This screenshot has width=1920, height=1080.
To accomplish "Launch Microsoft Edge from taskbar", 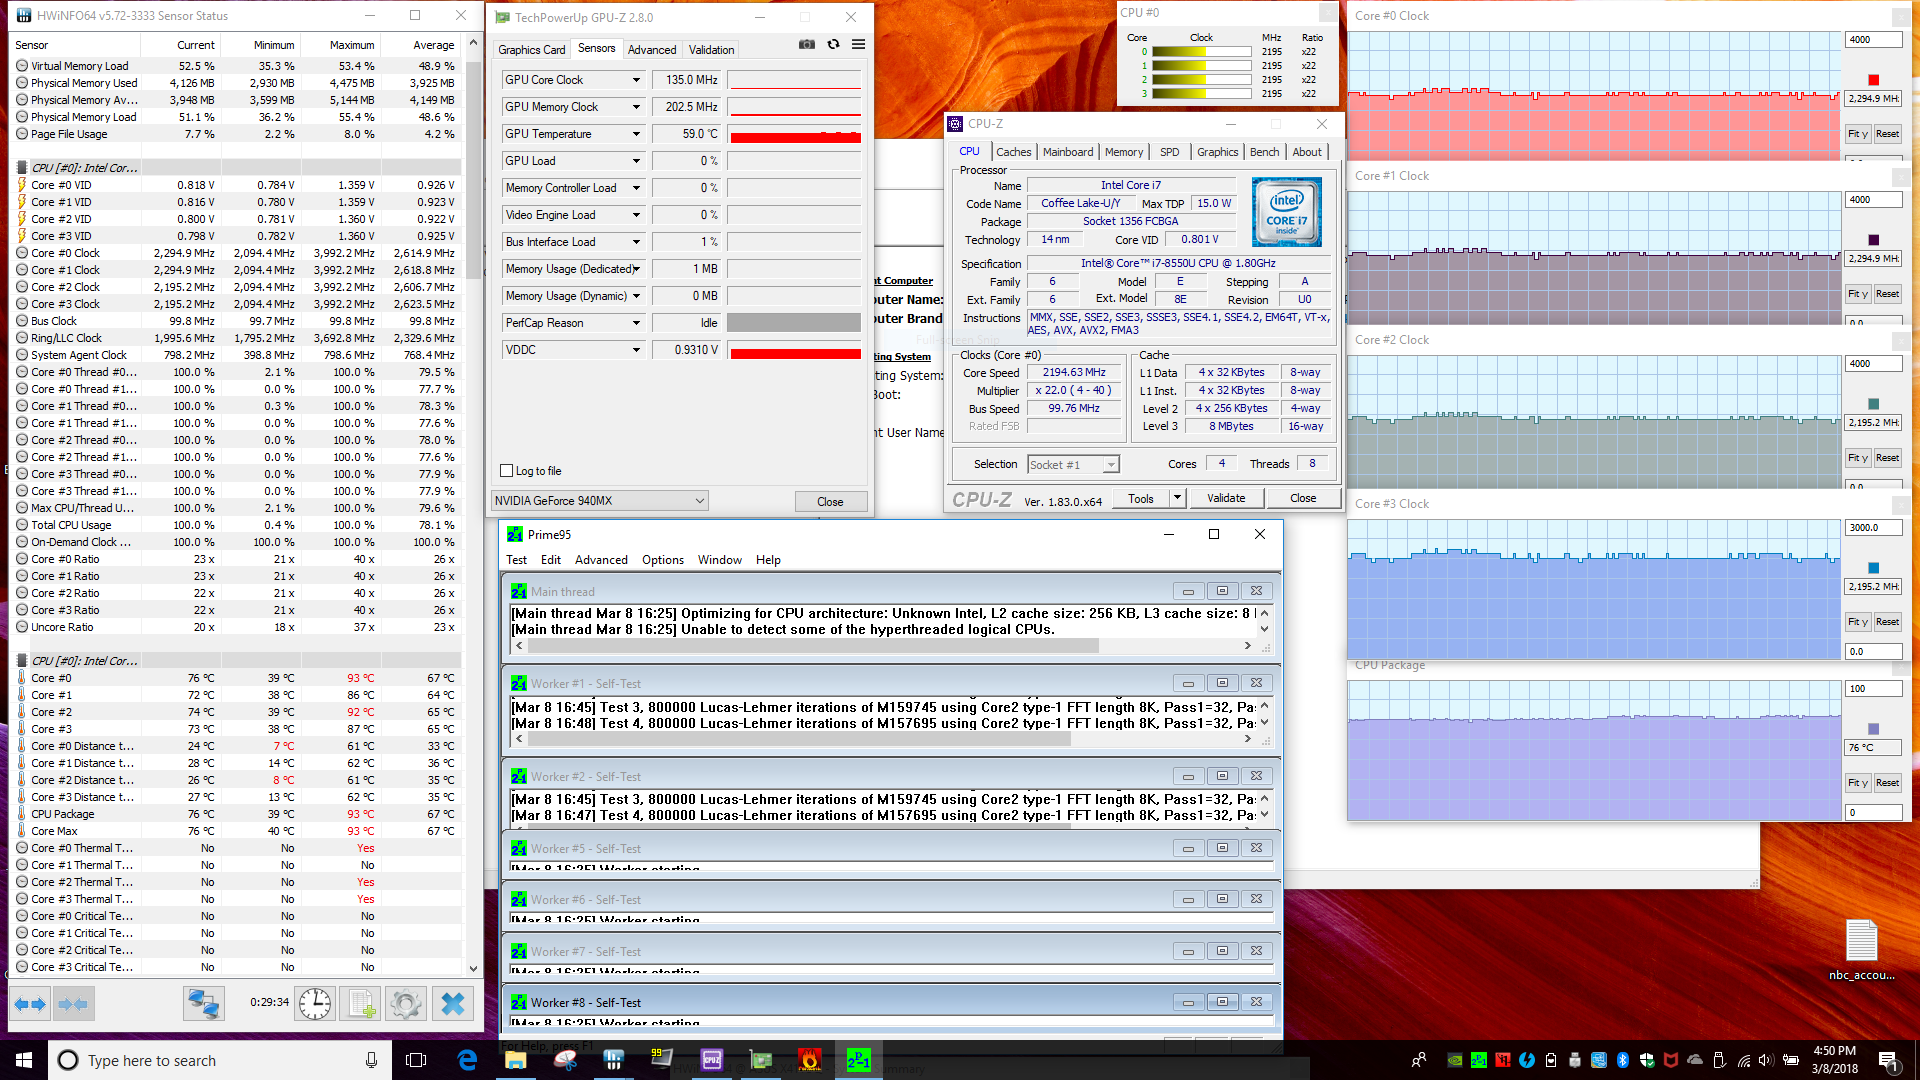I will click(x=467, y=1060).
